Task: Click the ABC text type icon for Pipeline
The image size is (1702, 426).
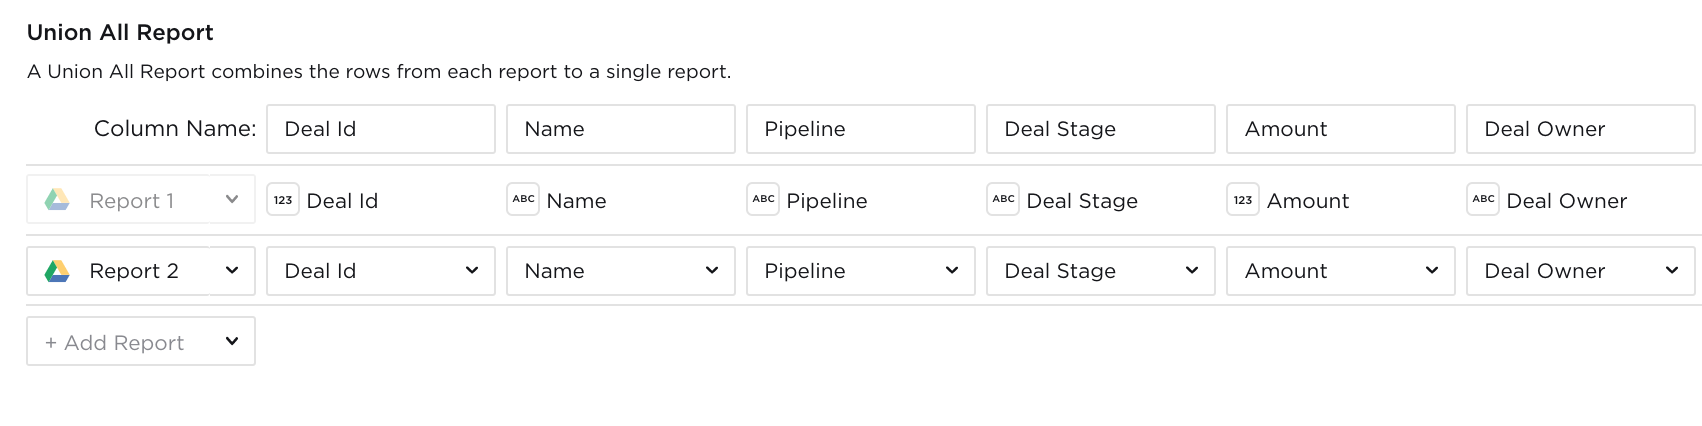Action: coord(763,200)
